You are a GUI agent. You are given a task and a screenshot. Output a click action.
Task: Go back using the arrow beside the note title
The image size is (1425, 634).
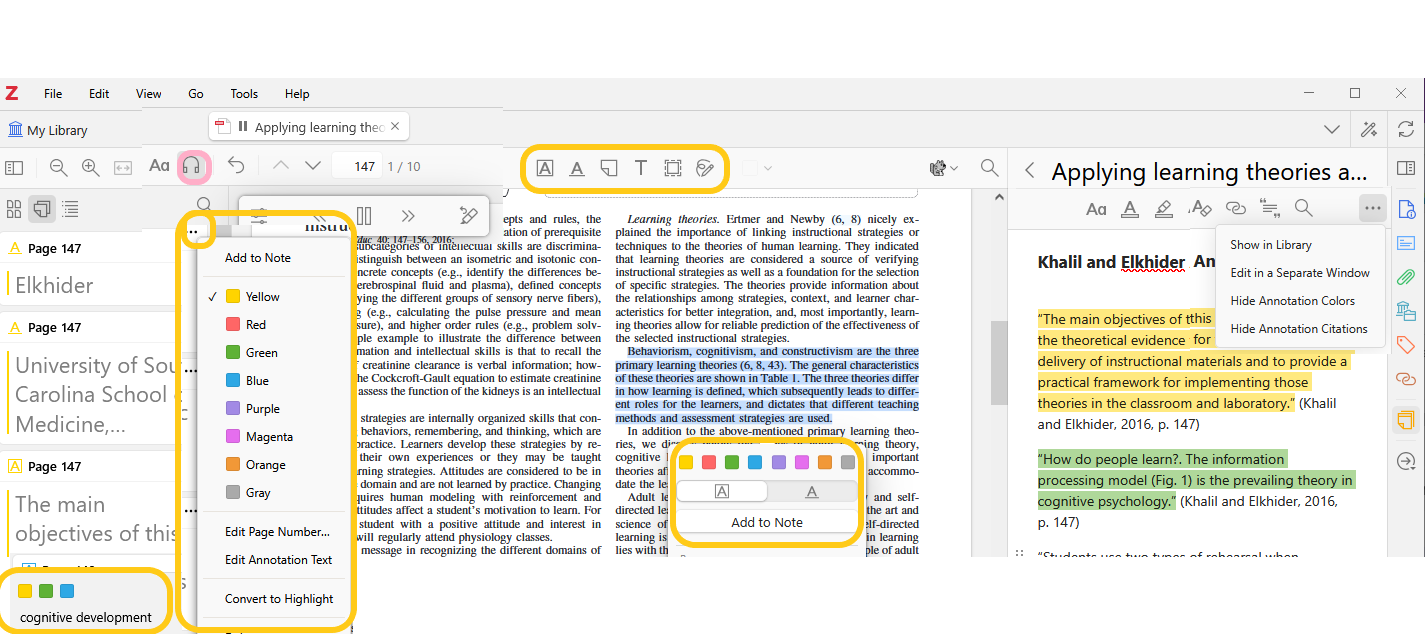[1030, 171]
